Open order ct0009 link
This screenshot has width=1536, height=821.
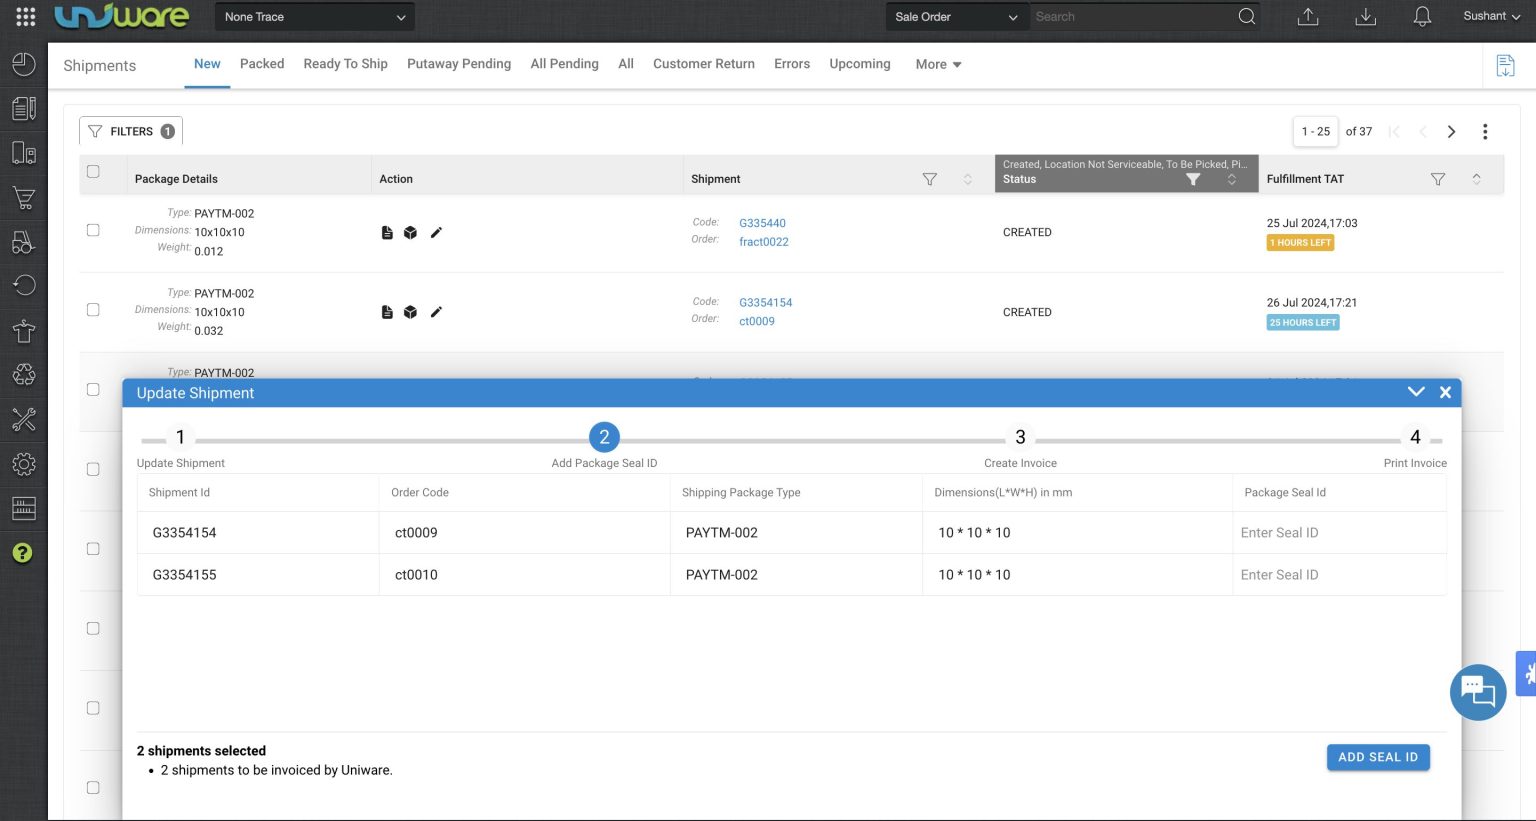click(757, 321)
